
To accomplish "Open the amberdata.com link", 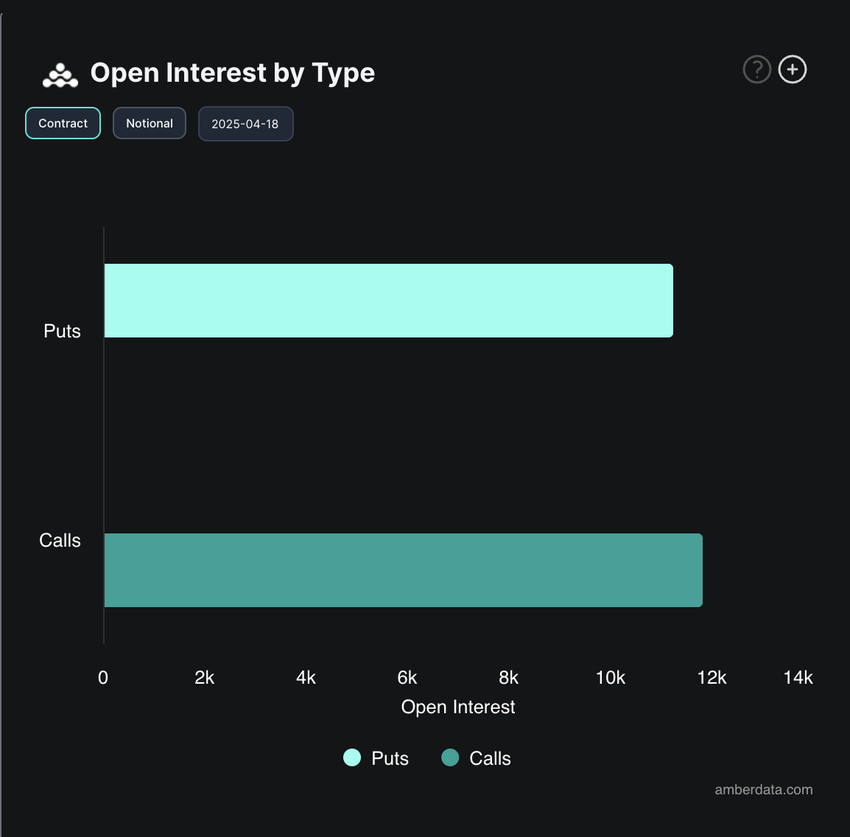I will click(763, 789).
